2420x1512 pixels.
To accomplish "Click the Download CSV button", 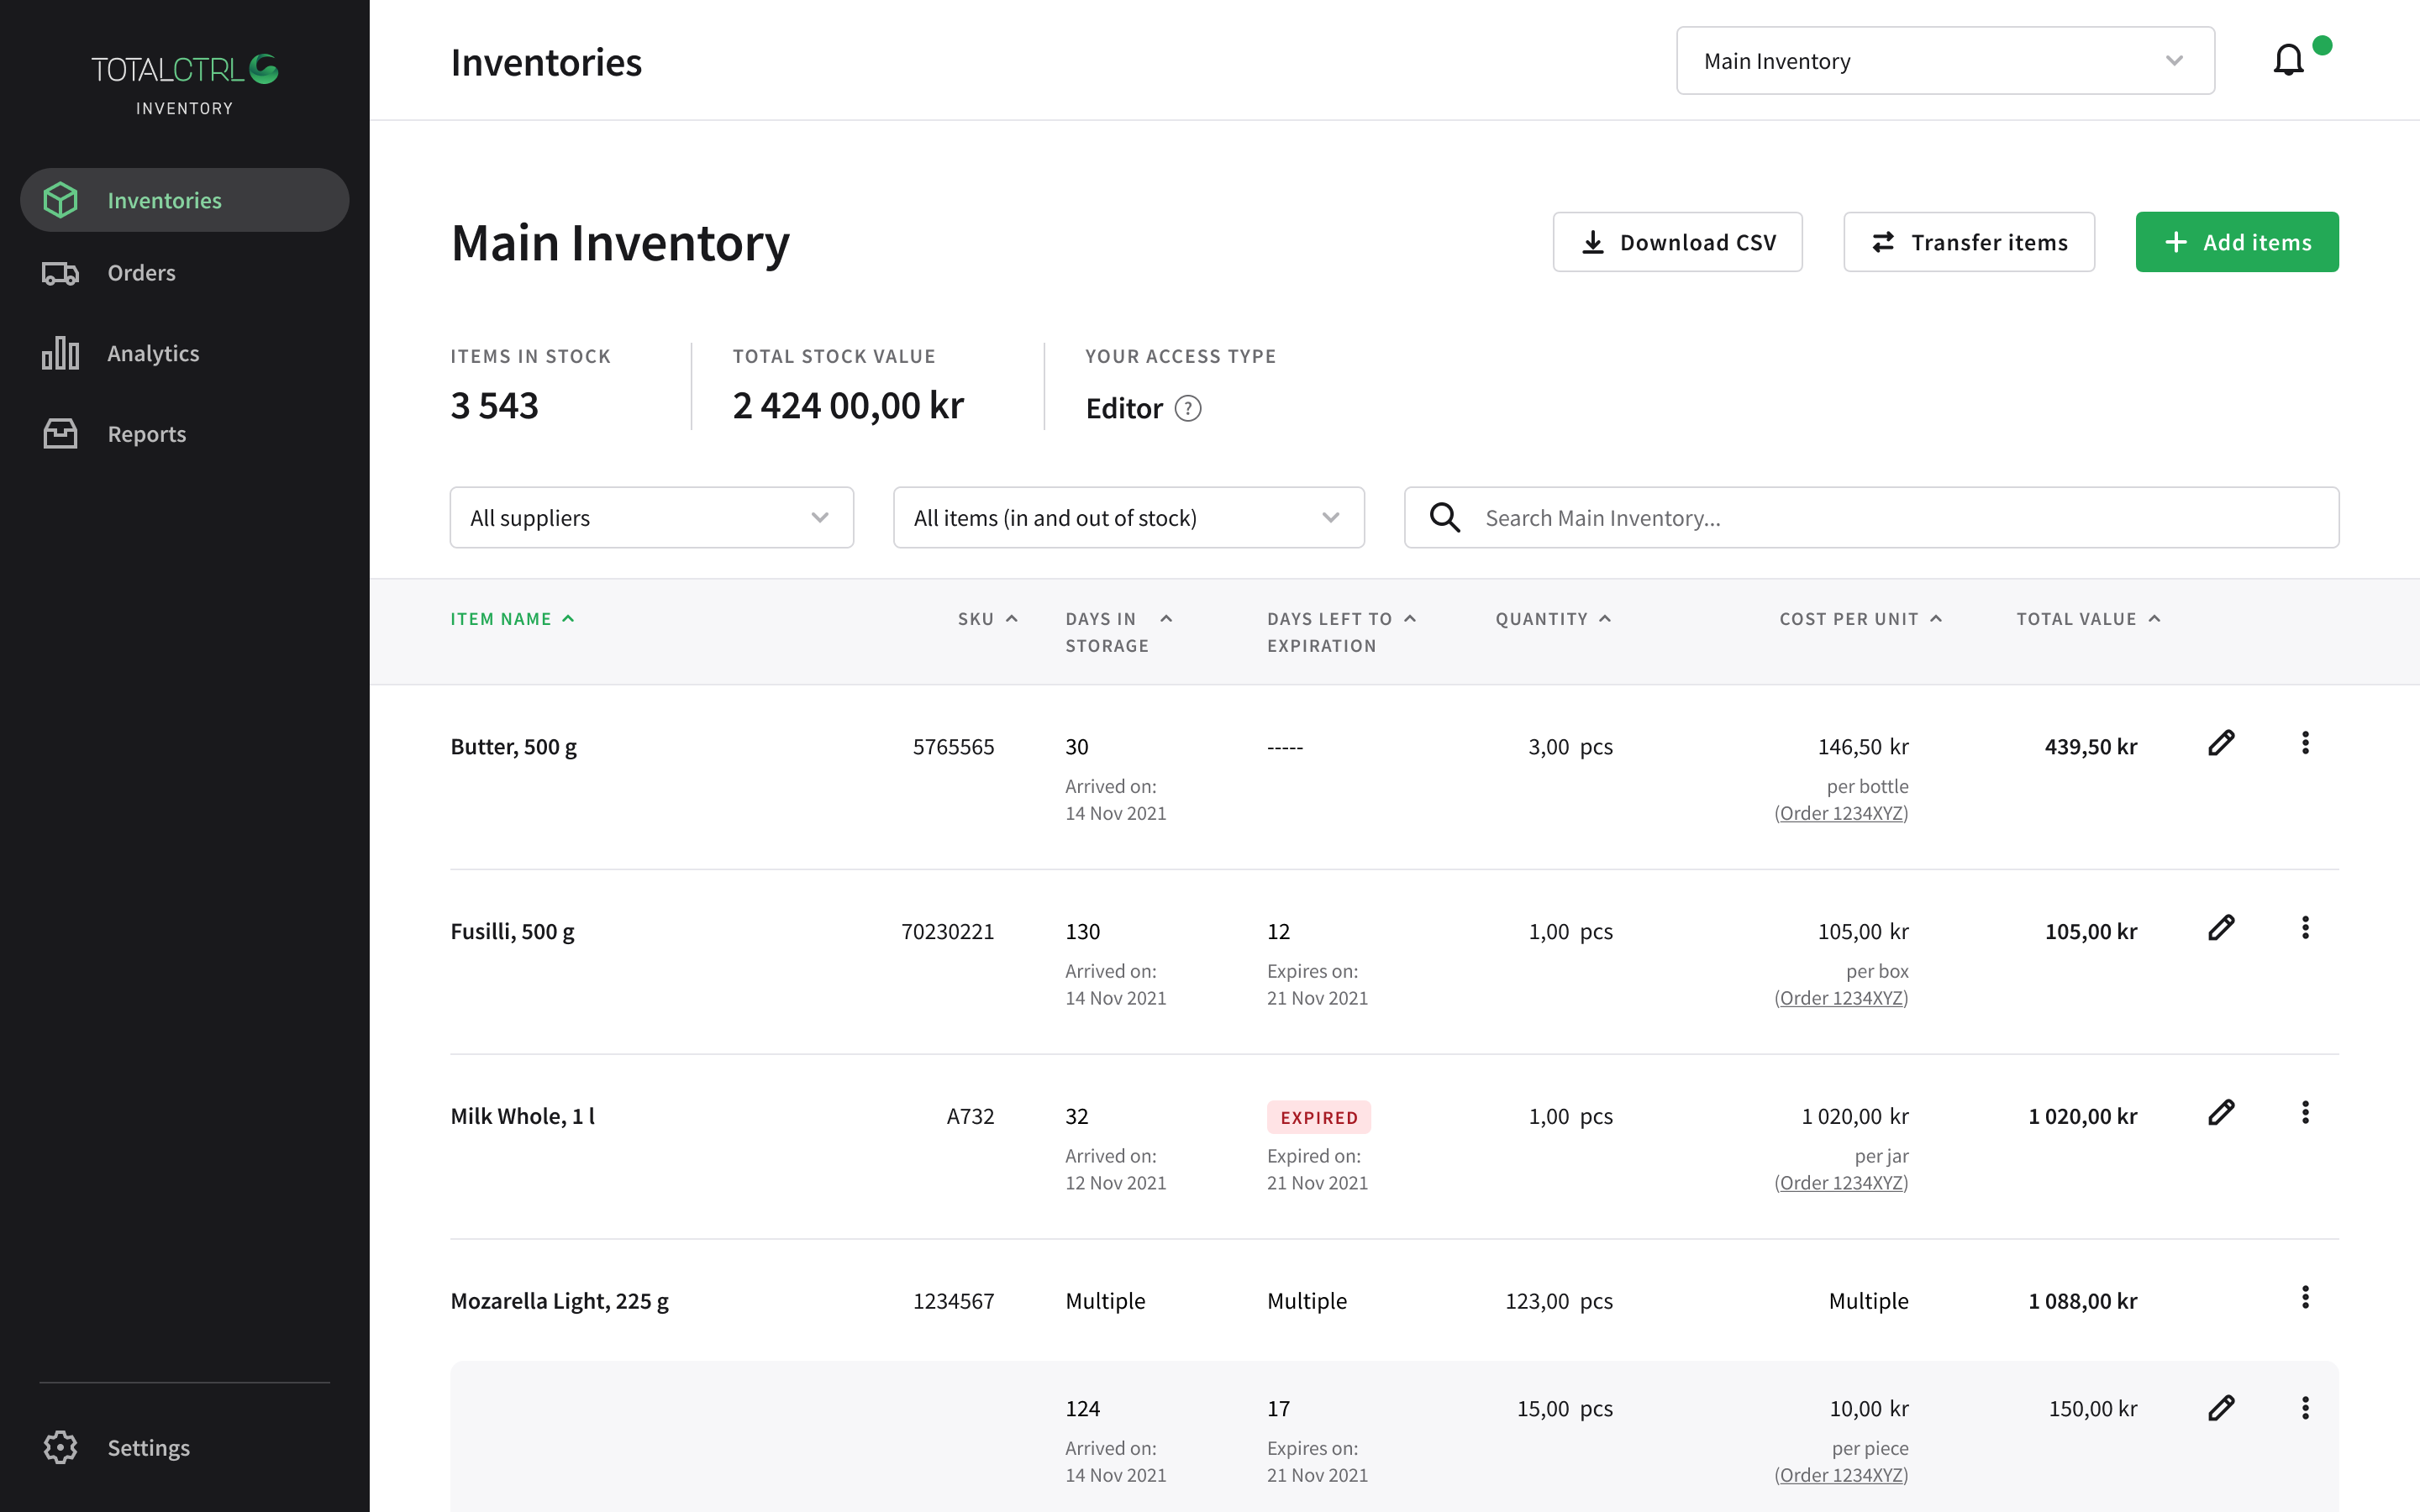I will 1677,242.
